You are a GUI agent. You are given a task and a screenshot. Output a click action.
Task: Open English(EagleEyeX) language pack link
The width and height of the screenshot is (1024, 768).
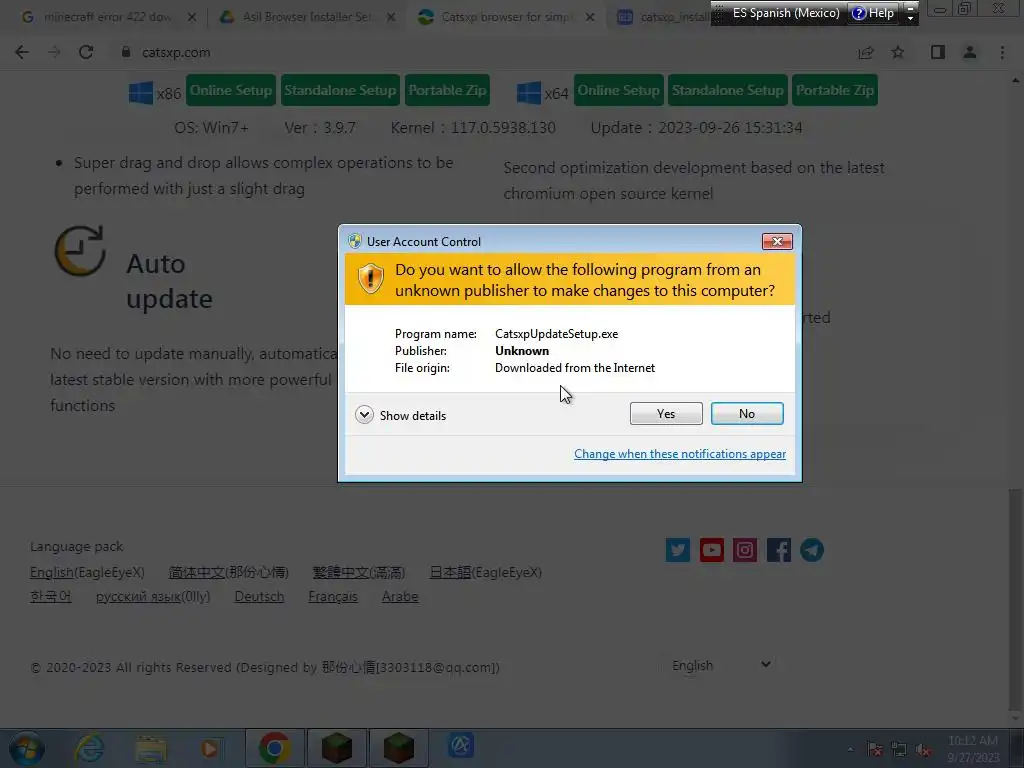click(x=87, y=572)
